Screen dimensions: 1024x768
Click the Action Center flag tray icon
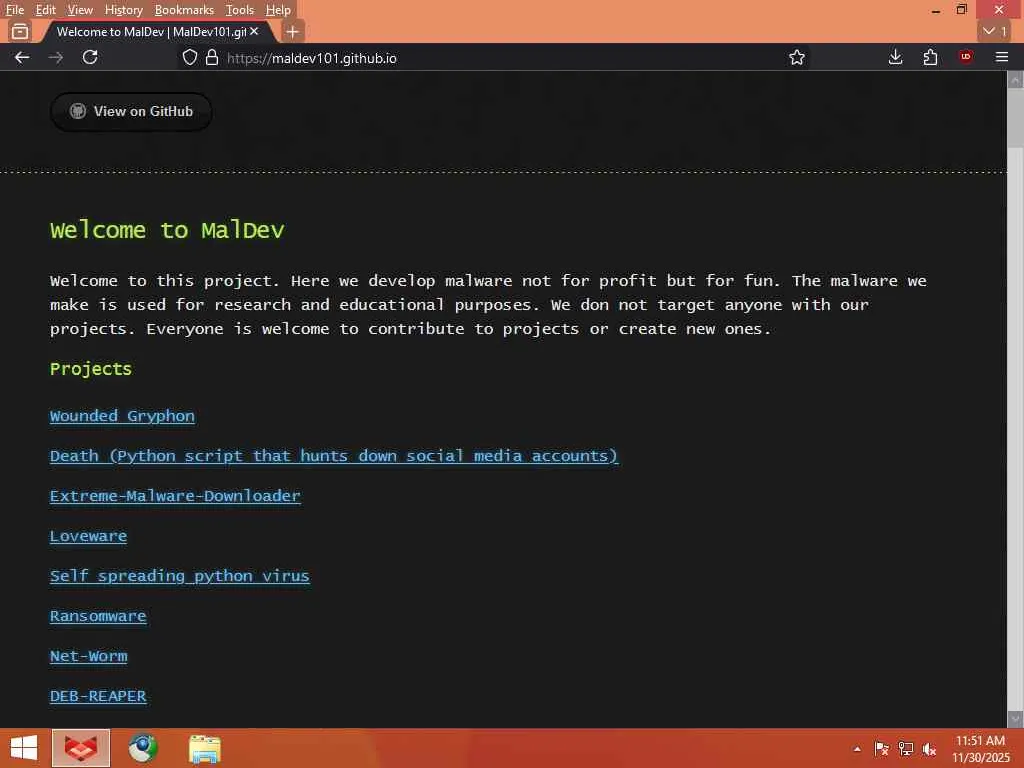(882, 749)
